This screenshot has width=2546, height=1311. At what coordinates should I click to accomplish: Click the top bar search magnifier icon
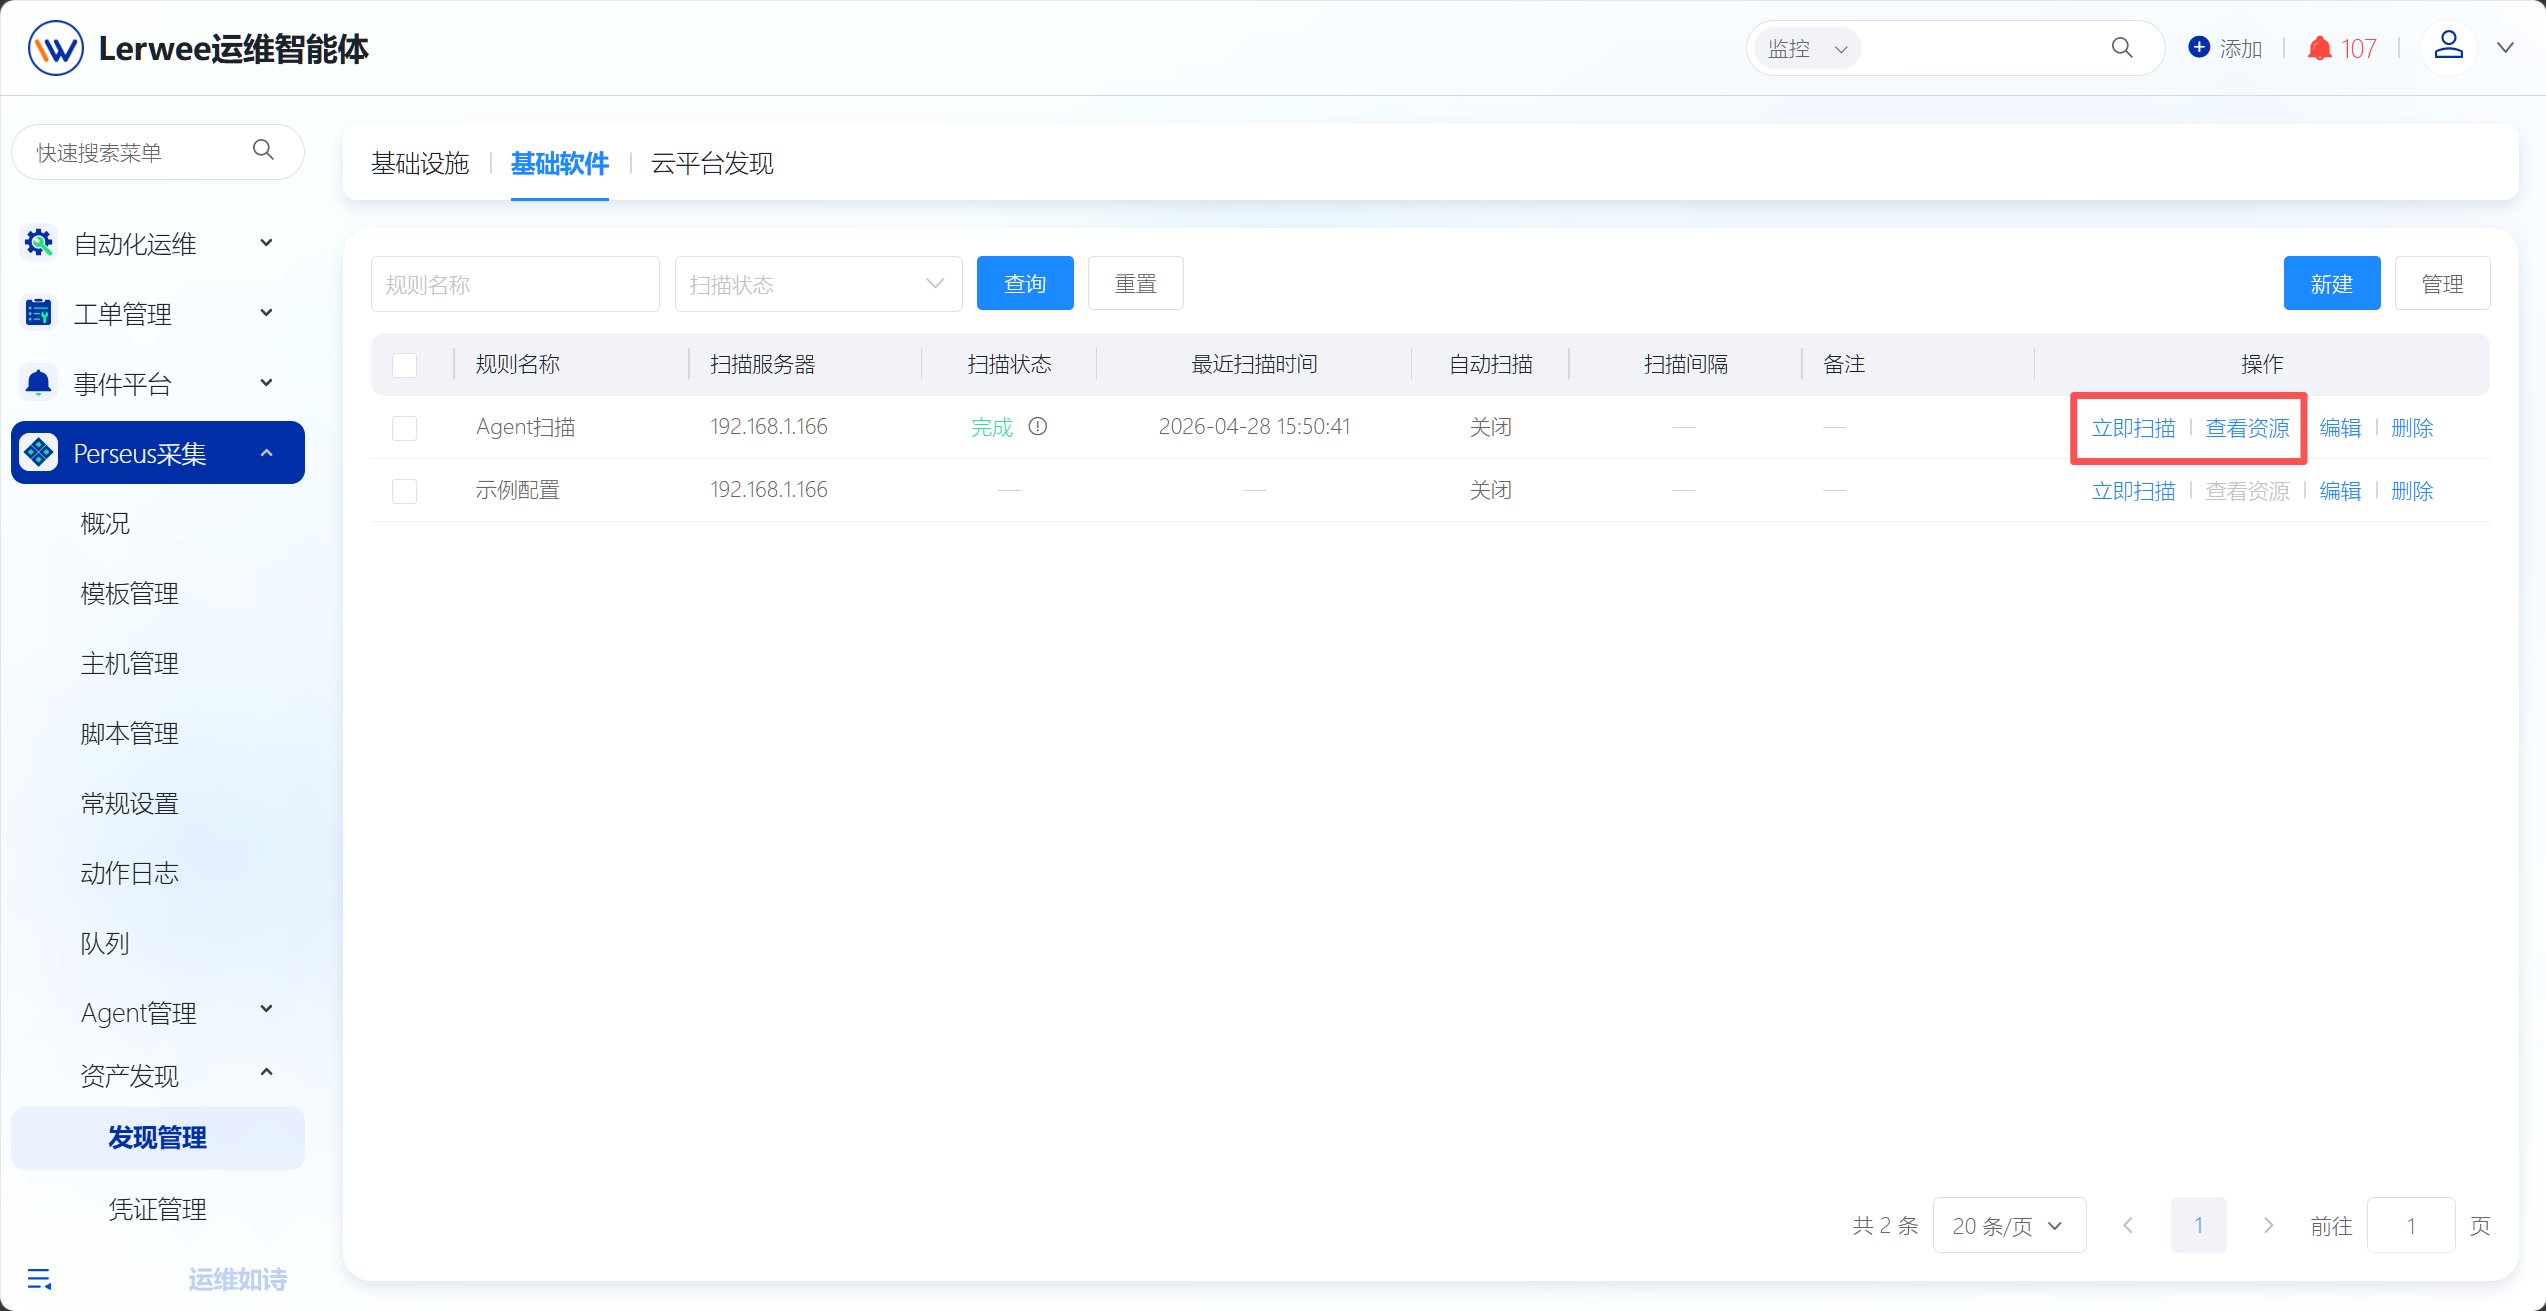point(2121,48)
